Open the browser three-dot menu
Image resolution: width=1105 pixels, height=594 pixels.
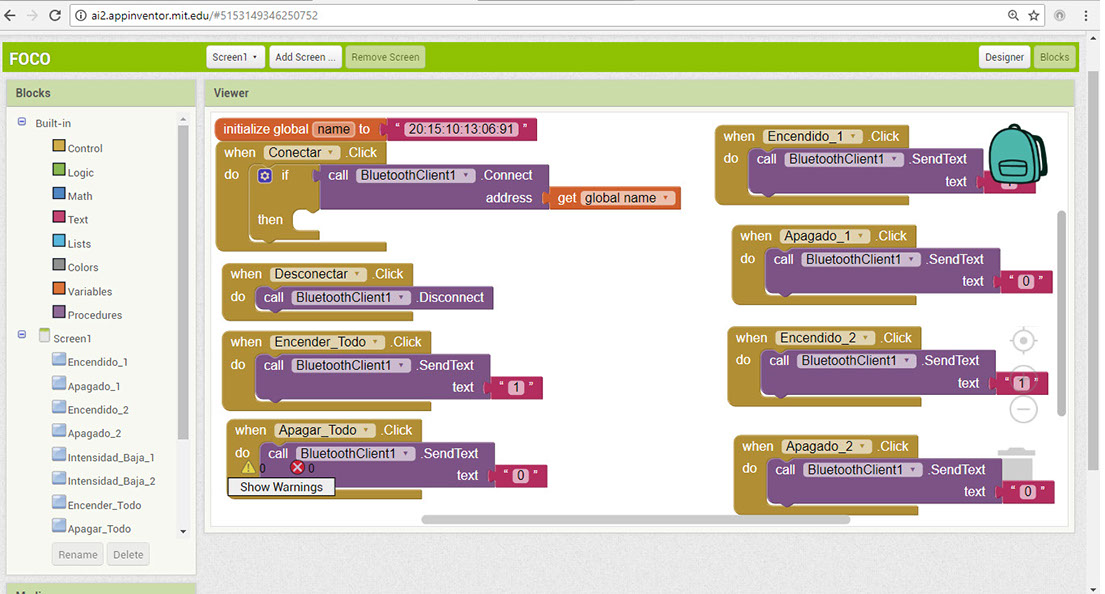(x=1086, y=15)
